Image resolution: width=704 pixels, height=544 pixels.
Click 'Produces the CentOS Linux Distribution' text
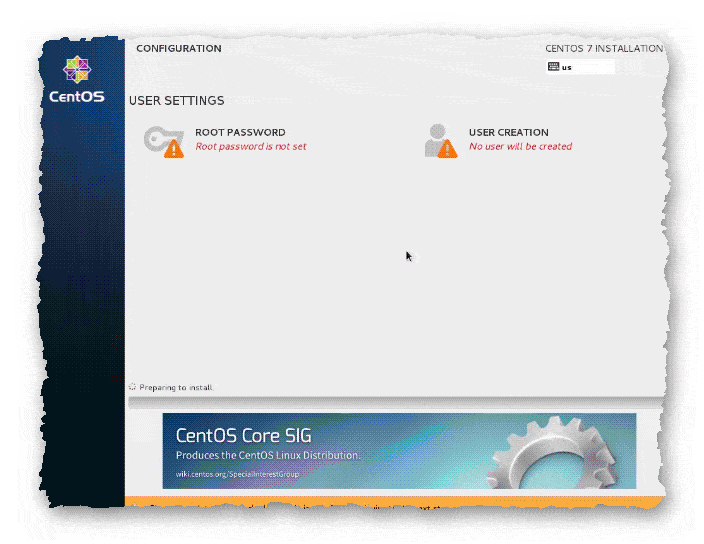point(268,455)
